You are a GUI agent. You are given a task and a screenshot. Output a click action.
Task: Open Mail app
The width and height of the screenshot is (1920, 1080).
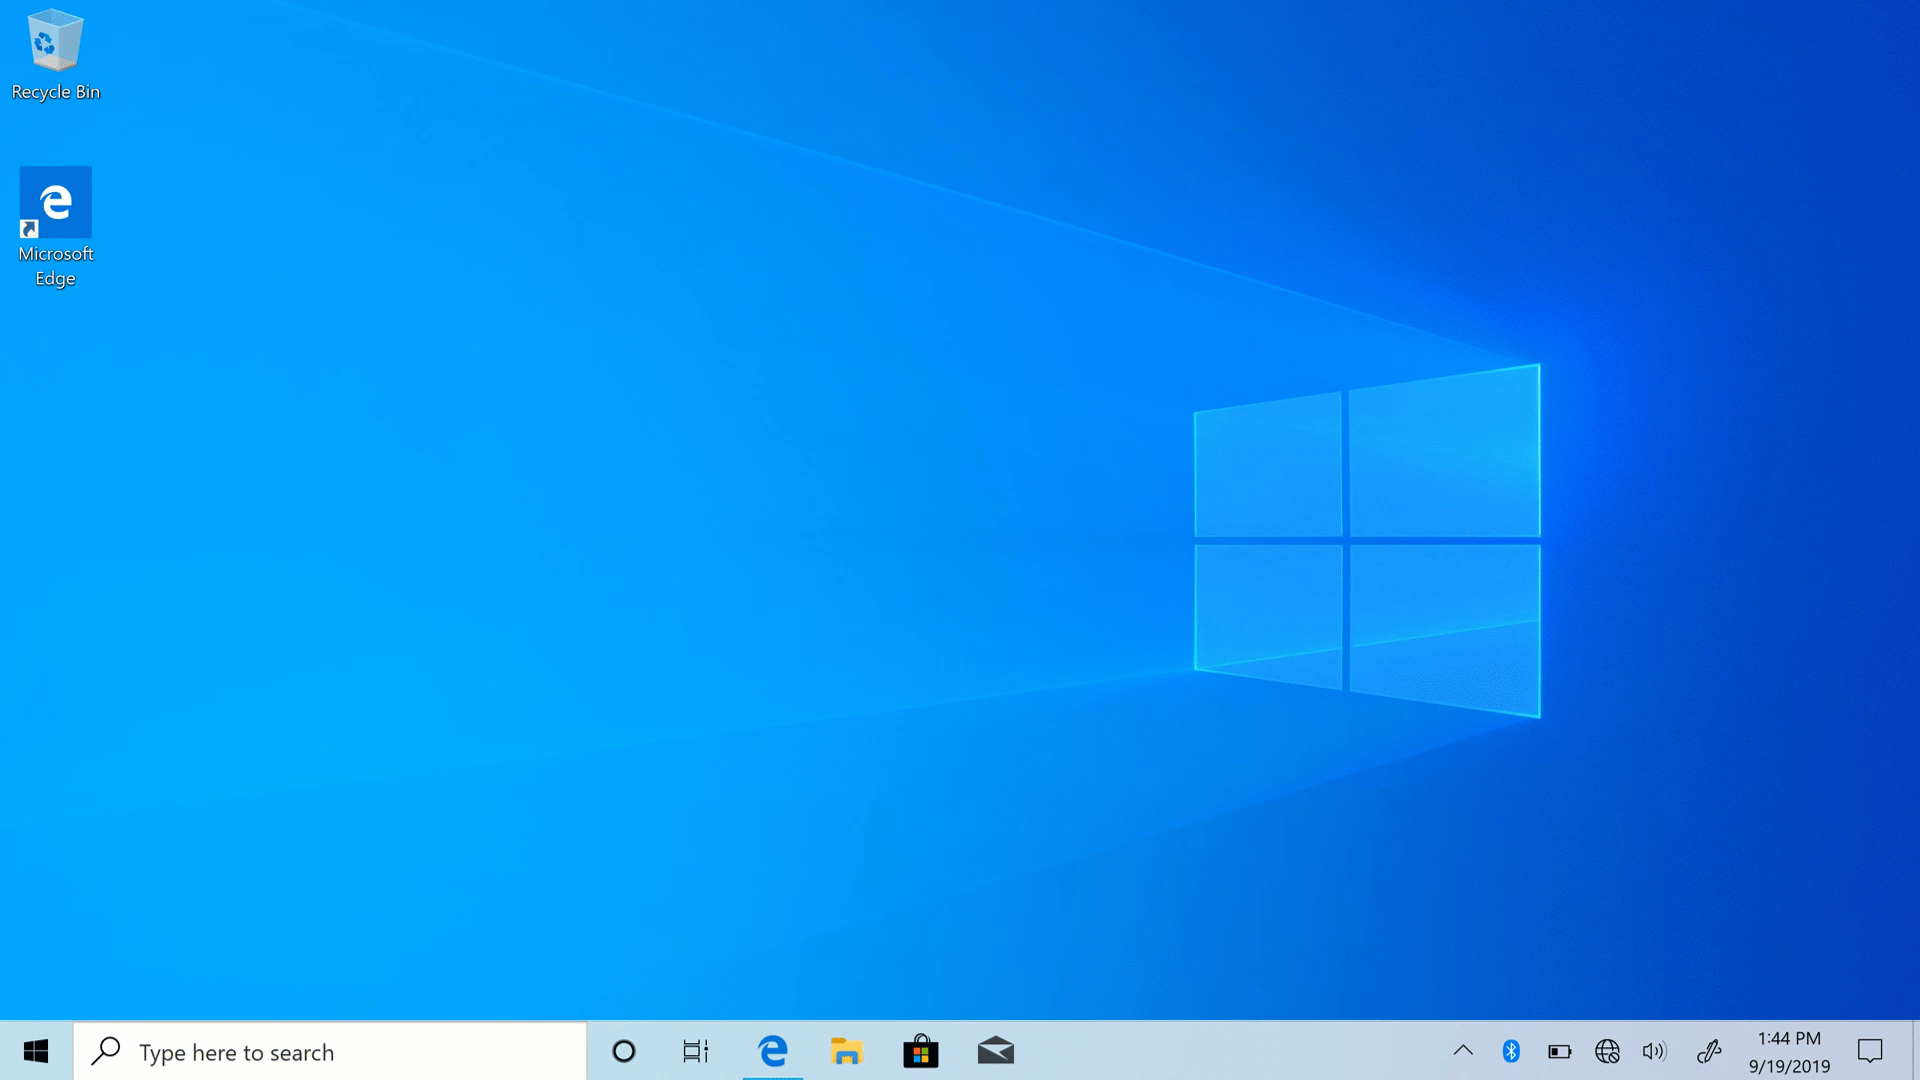click(997, 1052)
